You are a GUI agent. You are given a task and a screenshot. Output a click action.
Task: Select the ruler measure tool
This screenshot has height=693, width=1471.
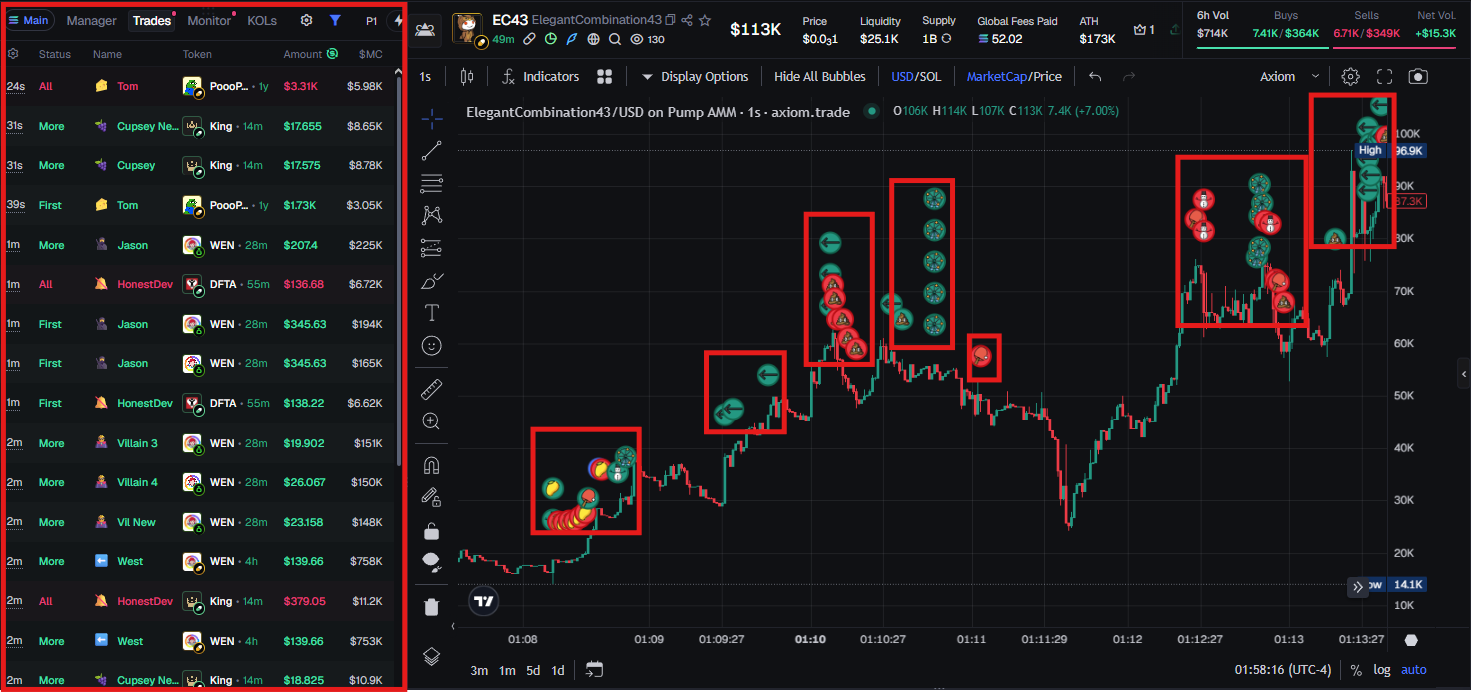click(x=432, y=388)
